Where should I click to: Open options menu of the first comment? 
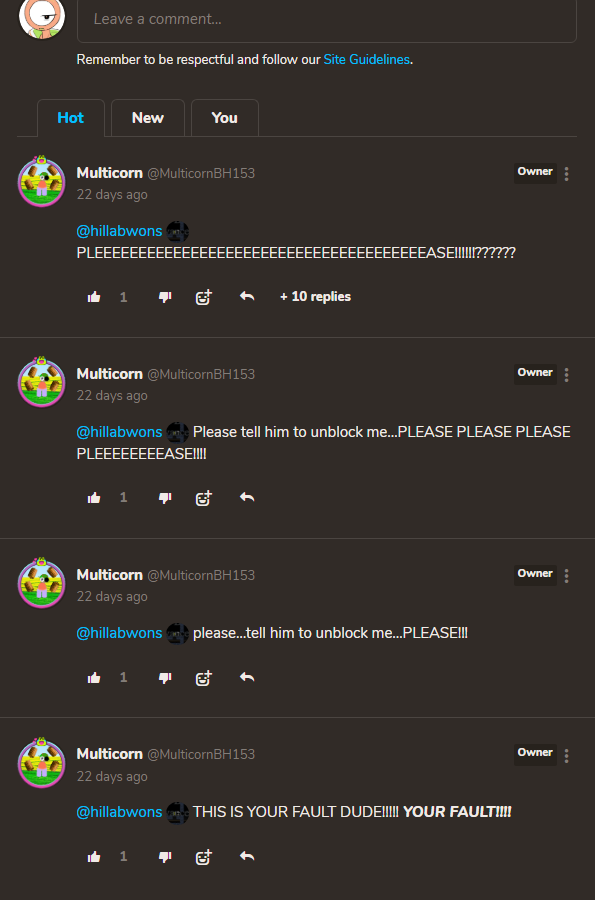566,174
